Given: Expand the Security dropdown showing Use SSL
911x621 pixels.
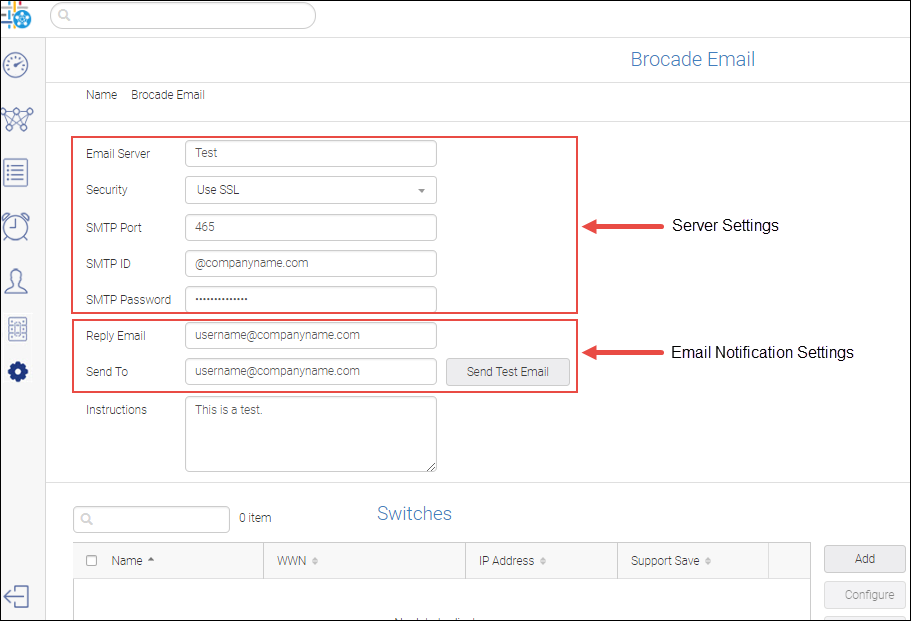Looking at the screenshot, I should (310, 190).
